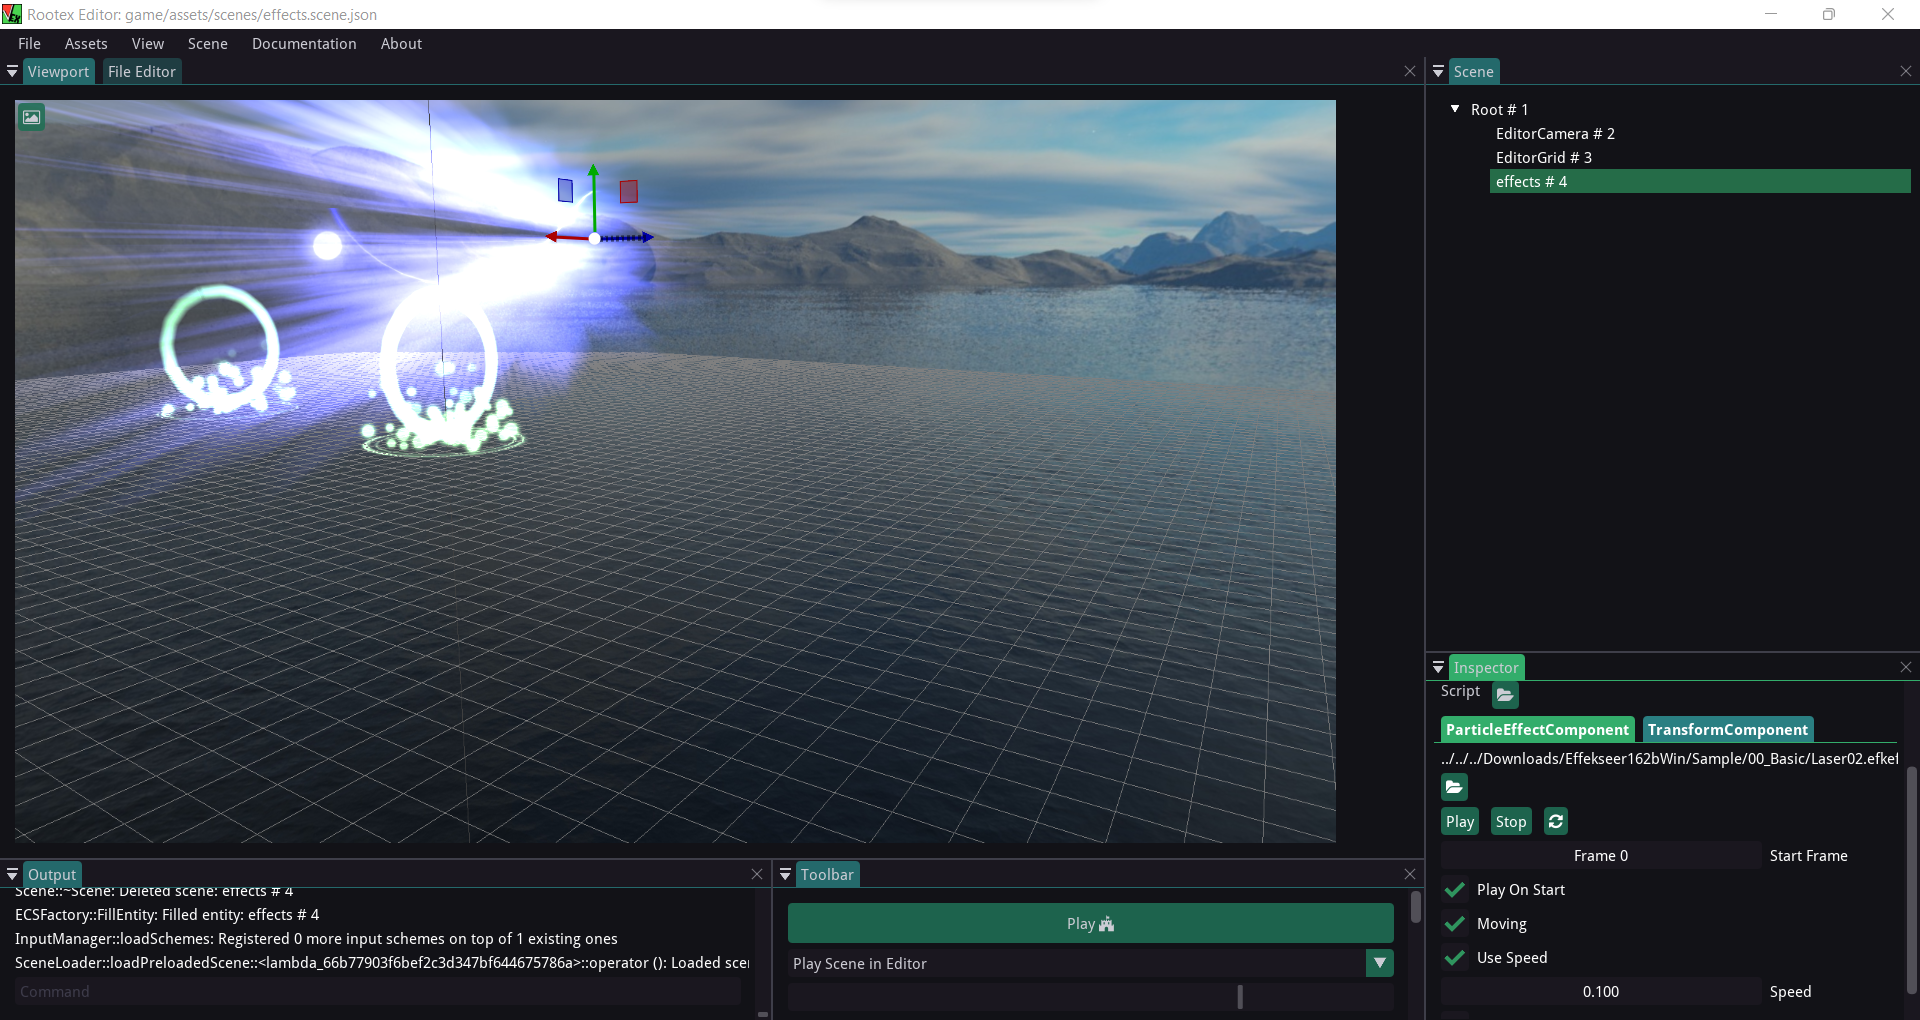This screenshot has width=1920, height=1020.
Task: Select the ParticleEffectComponent tab
Action: [x=1537, y=729]
